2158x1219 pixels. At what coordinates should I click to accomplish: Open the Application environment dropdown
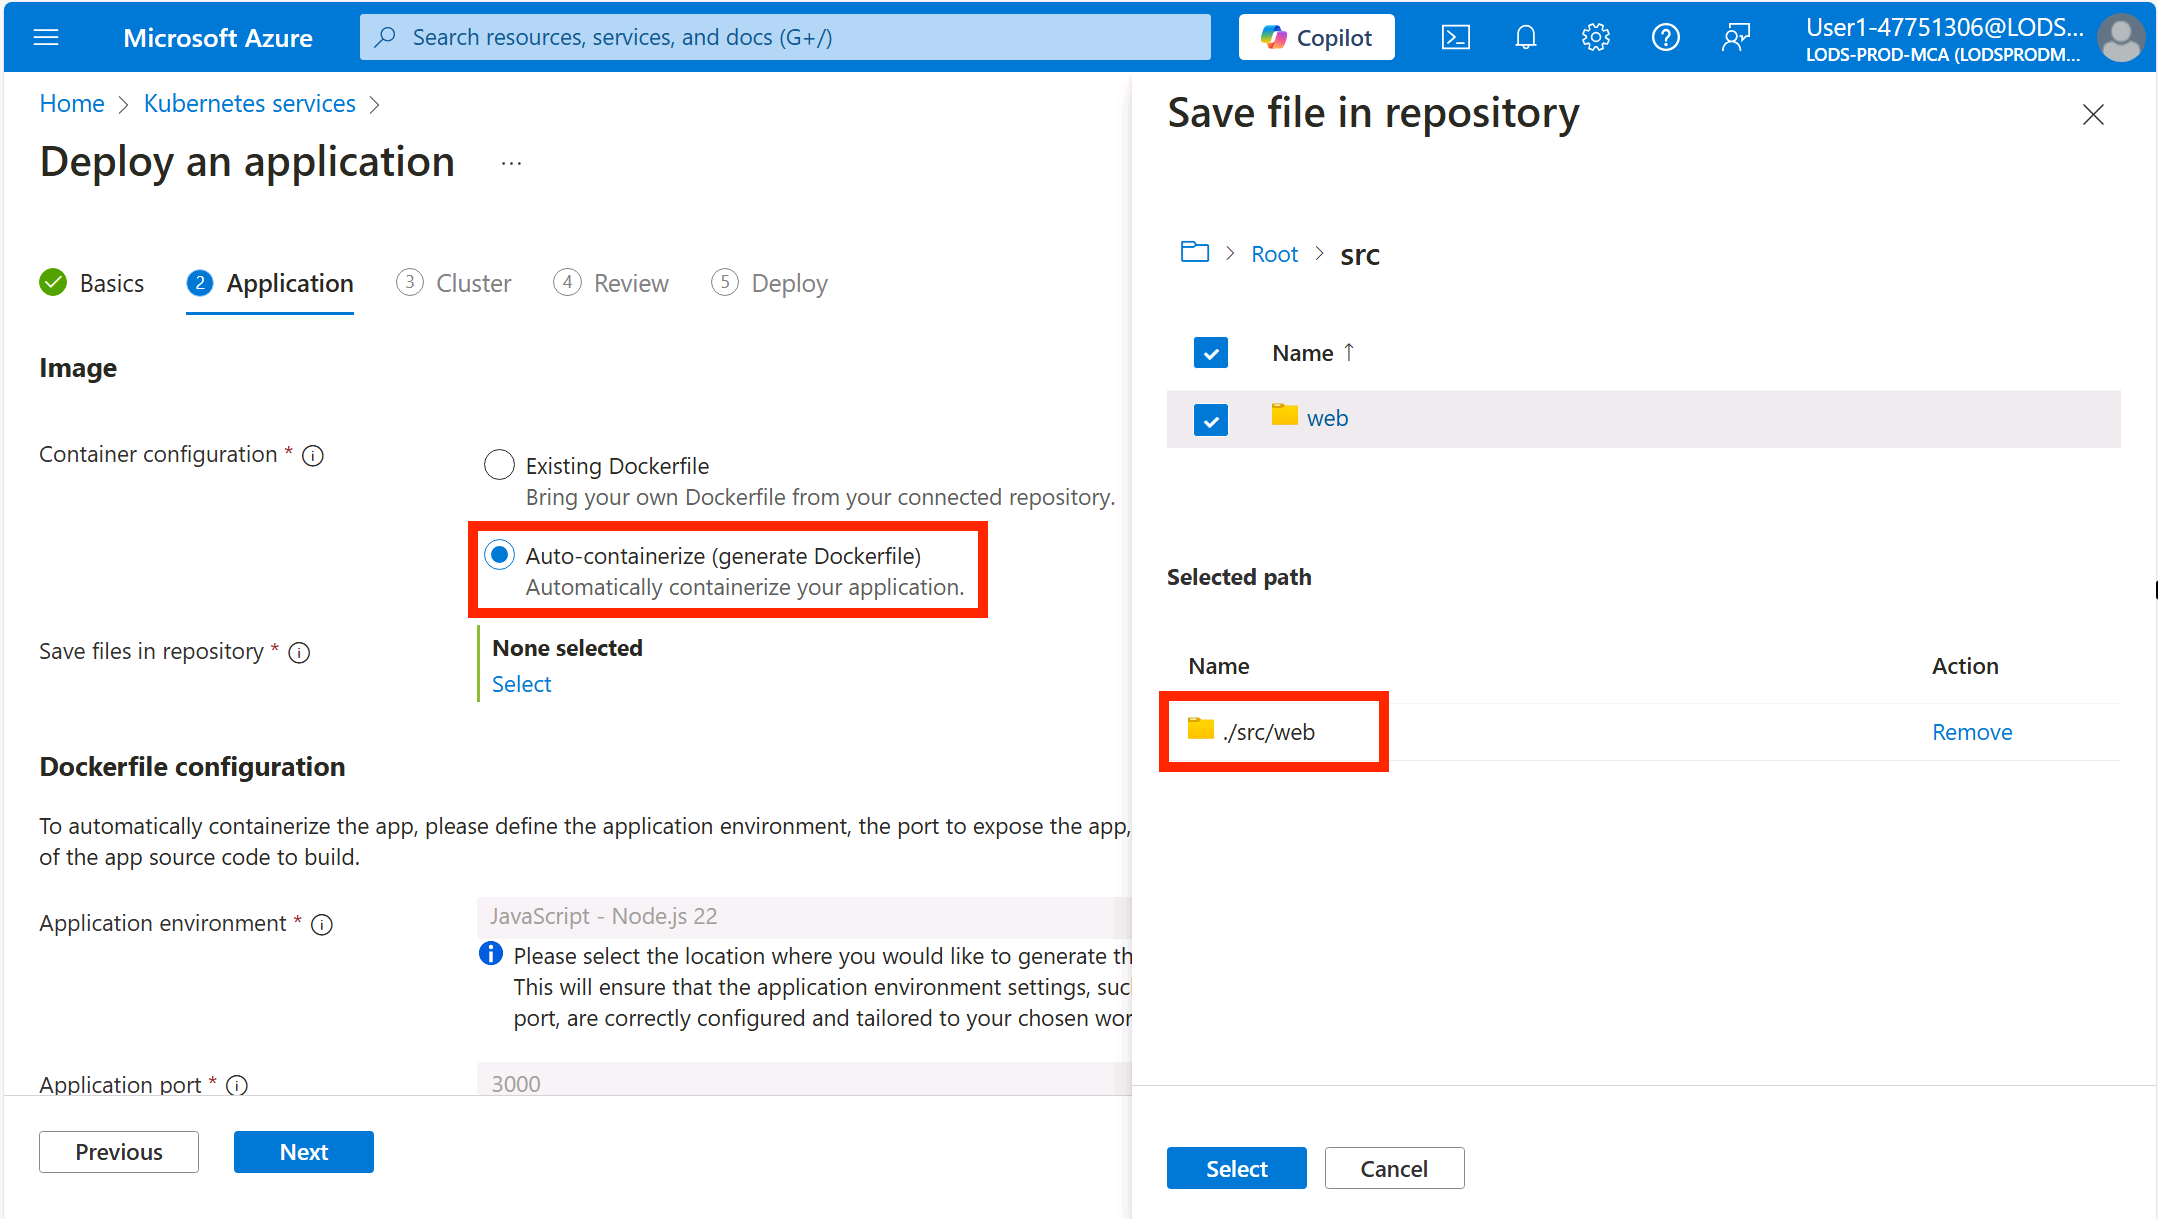[805, 916]
